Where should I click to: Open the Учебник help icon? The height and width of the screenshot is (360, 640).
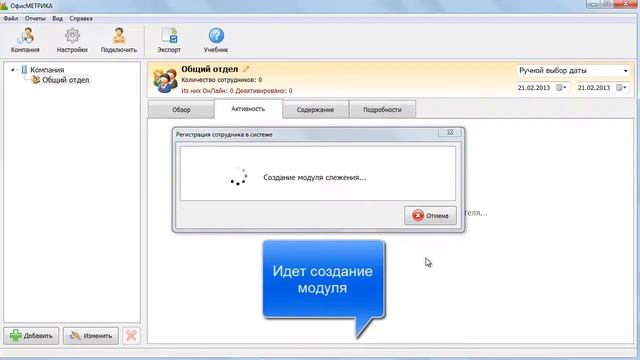click(216, 40)
